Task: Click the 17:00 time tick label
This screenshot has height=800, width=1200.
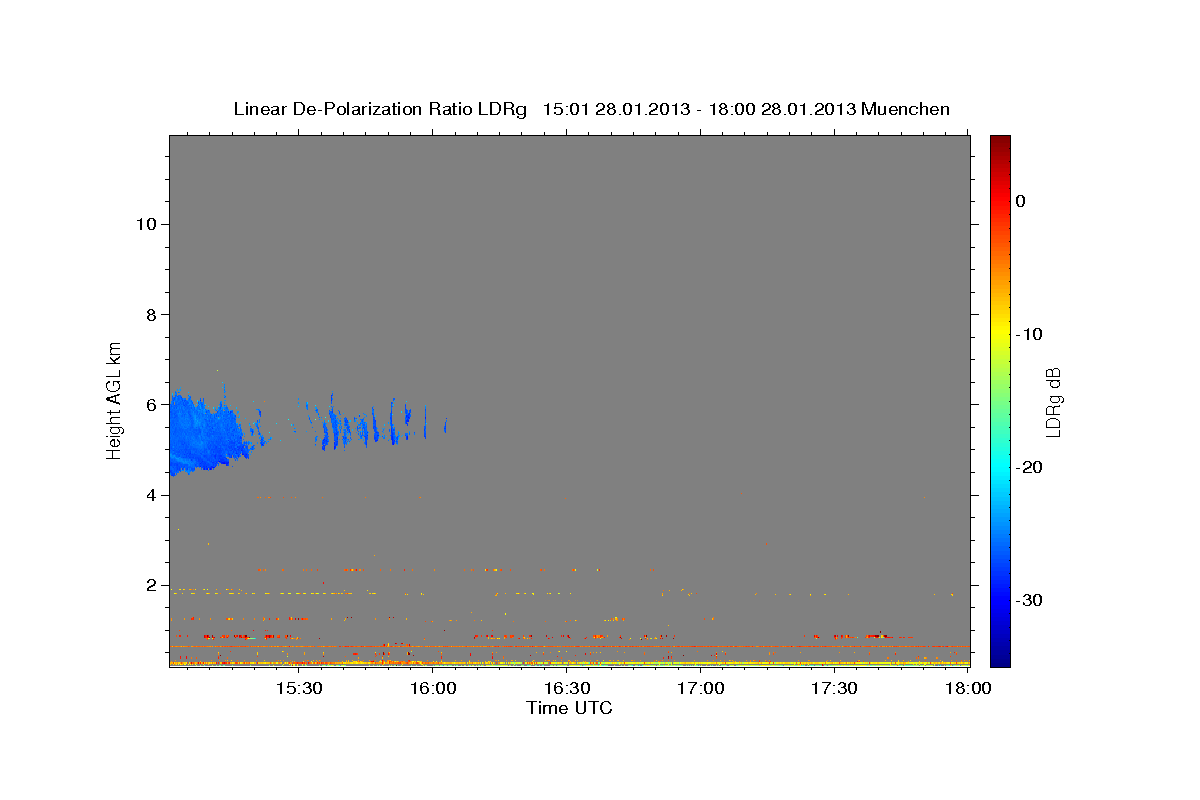Action: [701, 688]
